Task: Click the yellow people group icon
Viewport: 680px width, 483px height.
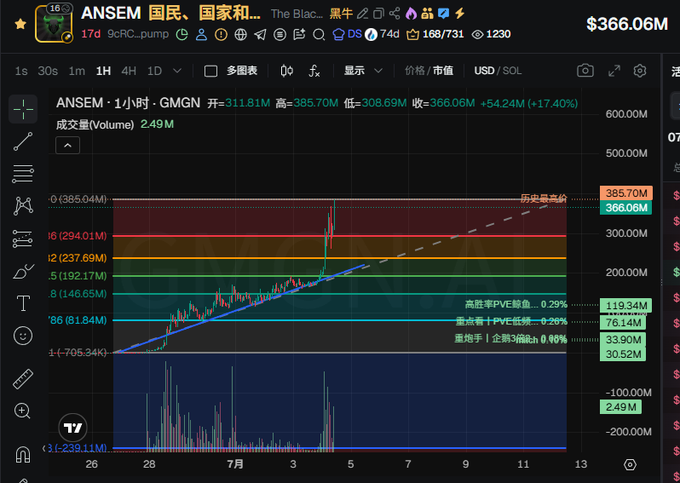Action: [x=427, y=14]
